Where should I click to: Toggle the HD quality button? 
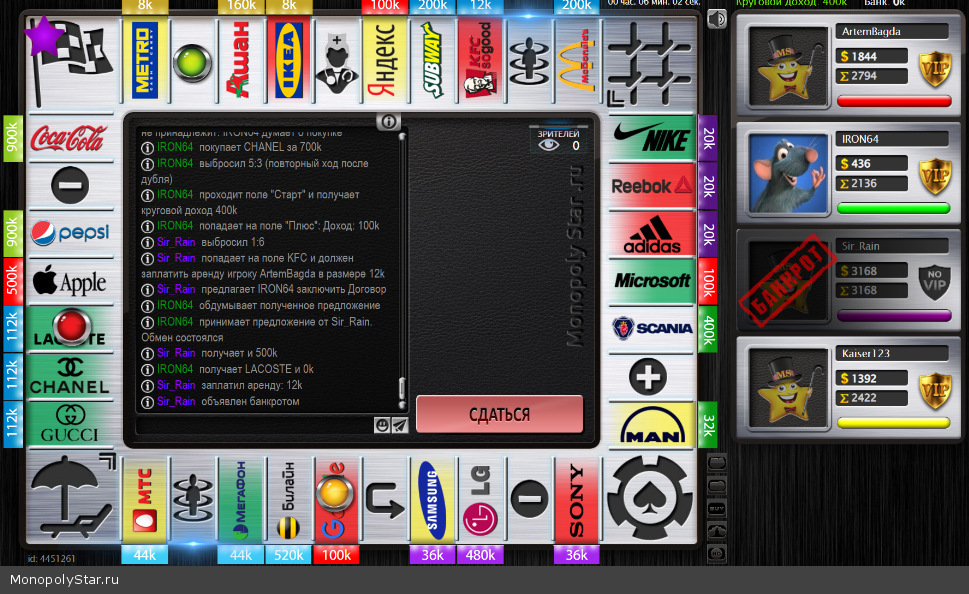(x=717, y=553)
